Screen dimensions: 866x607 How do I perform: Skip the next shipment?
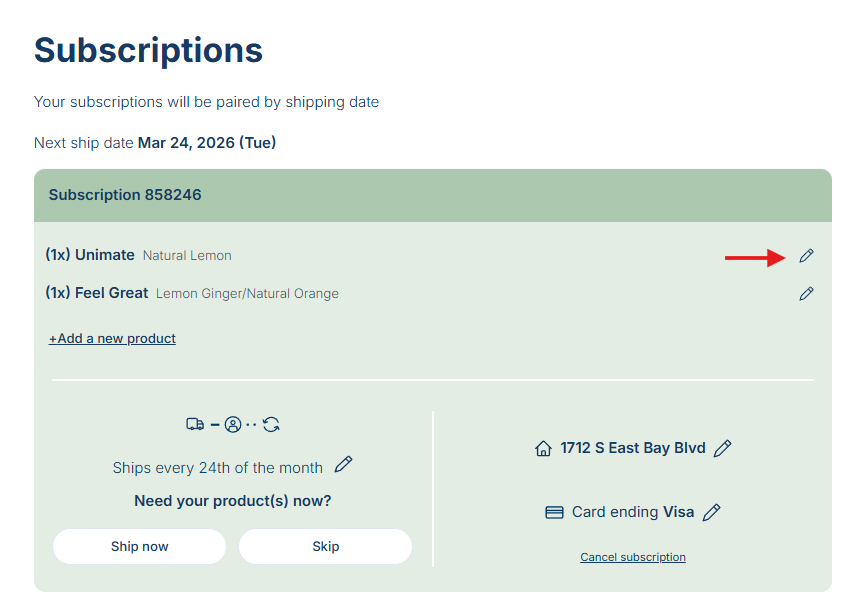(325, 547)
